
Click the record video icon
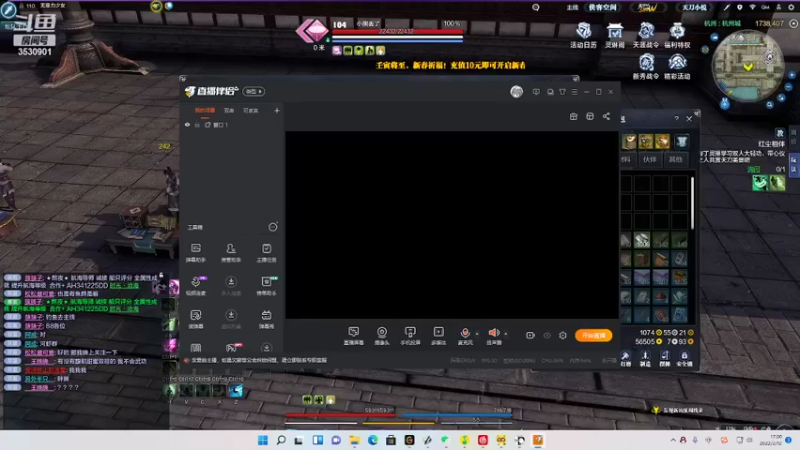(530, 335)
